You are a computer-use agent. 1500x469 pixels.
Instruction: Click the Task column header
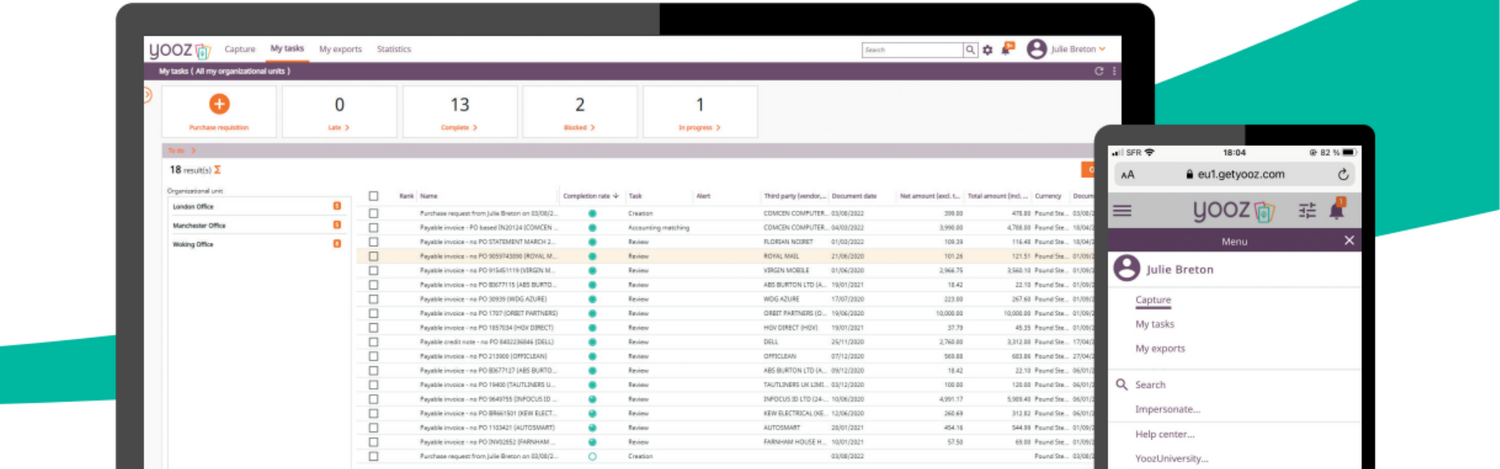(635, 196)
